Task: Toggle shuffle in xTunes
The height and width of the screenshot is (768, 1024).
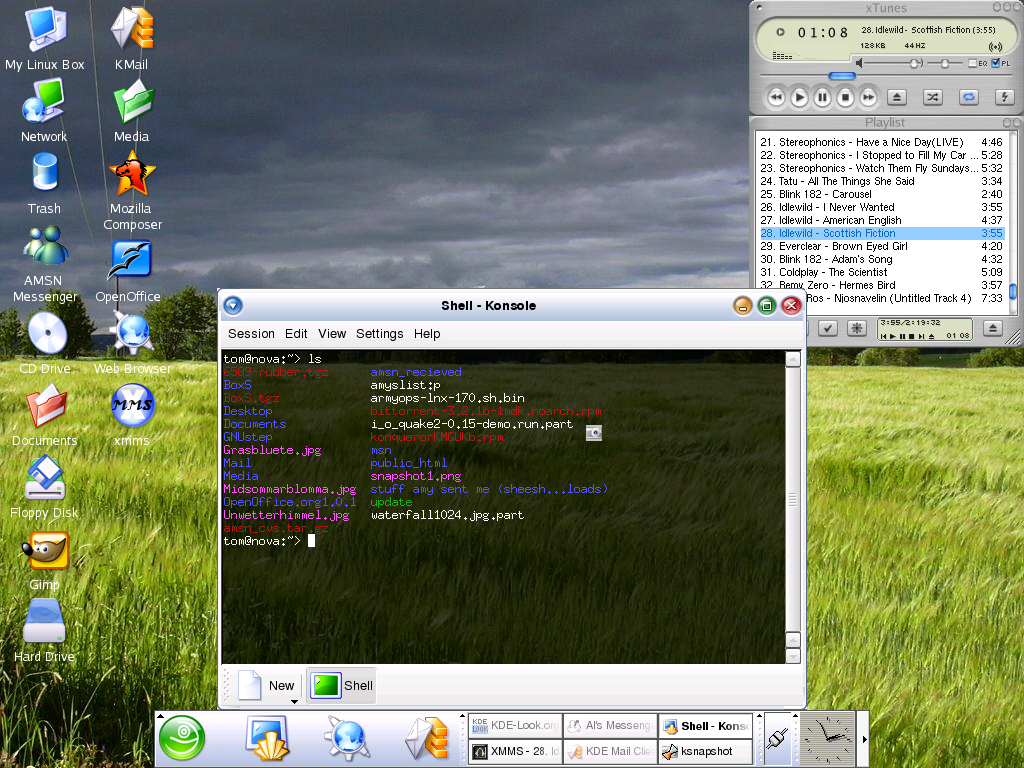Action: (933, 97)
